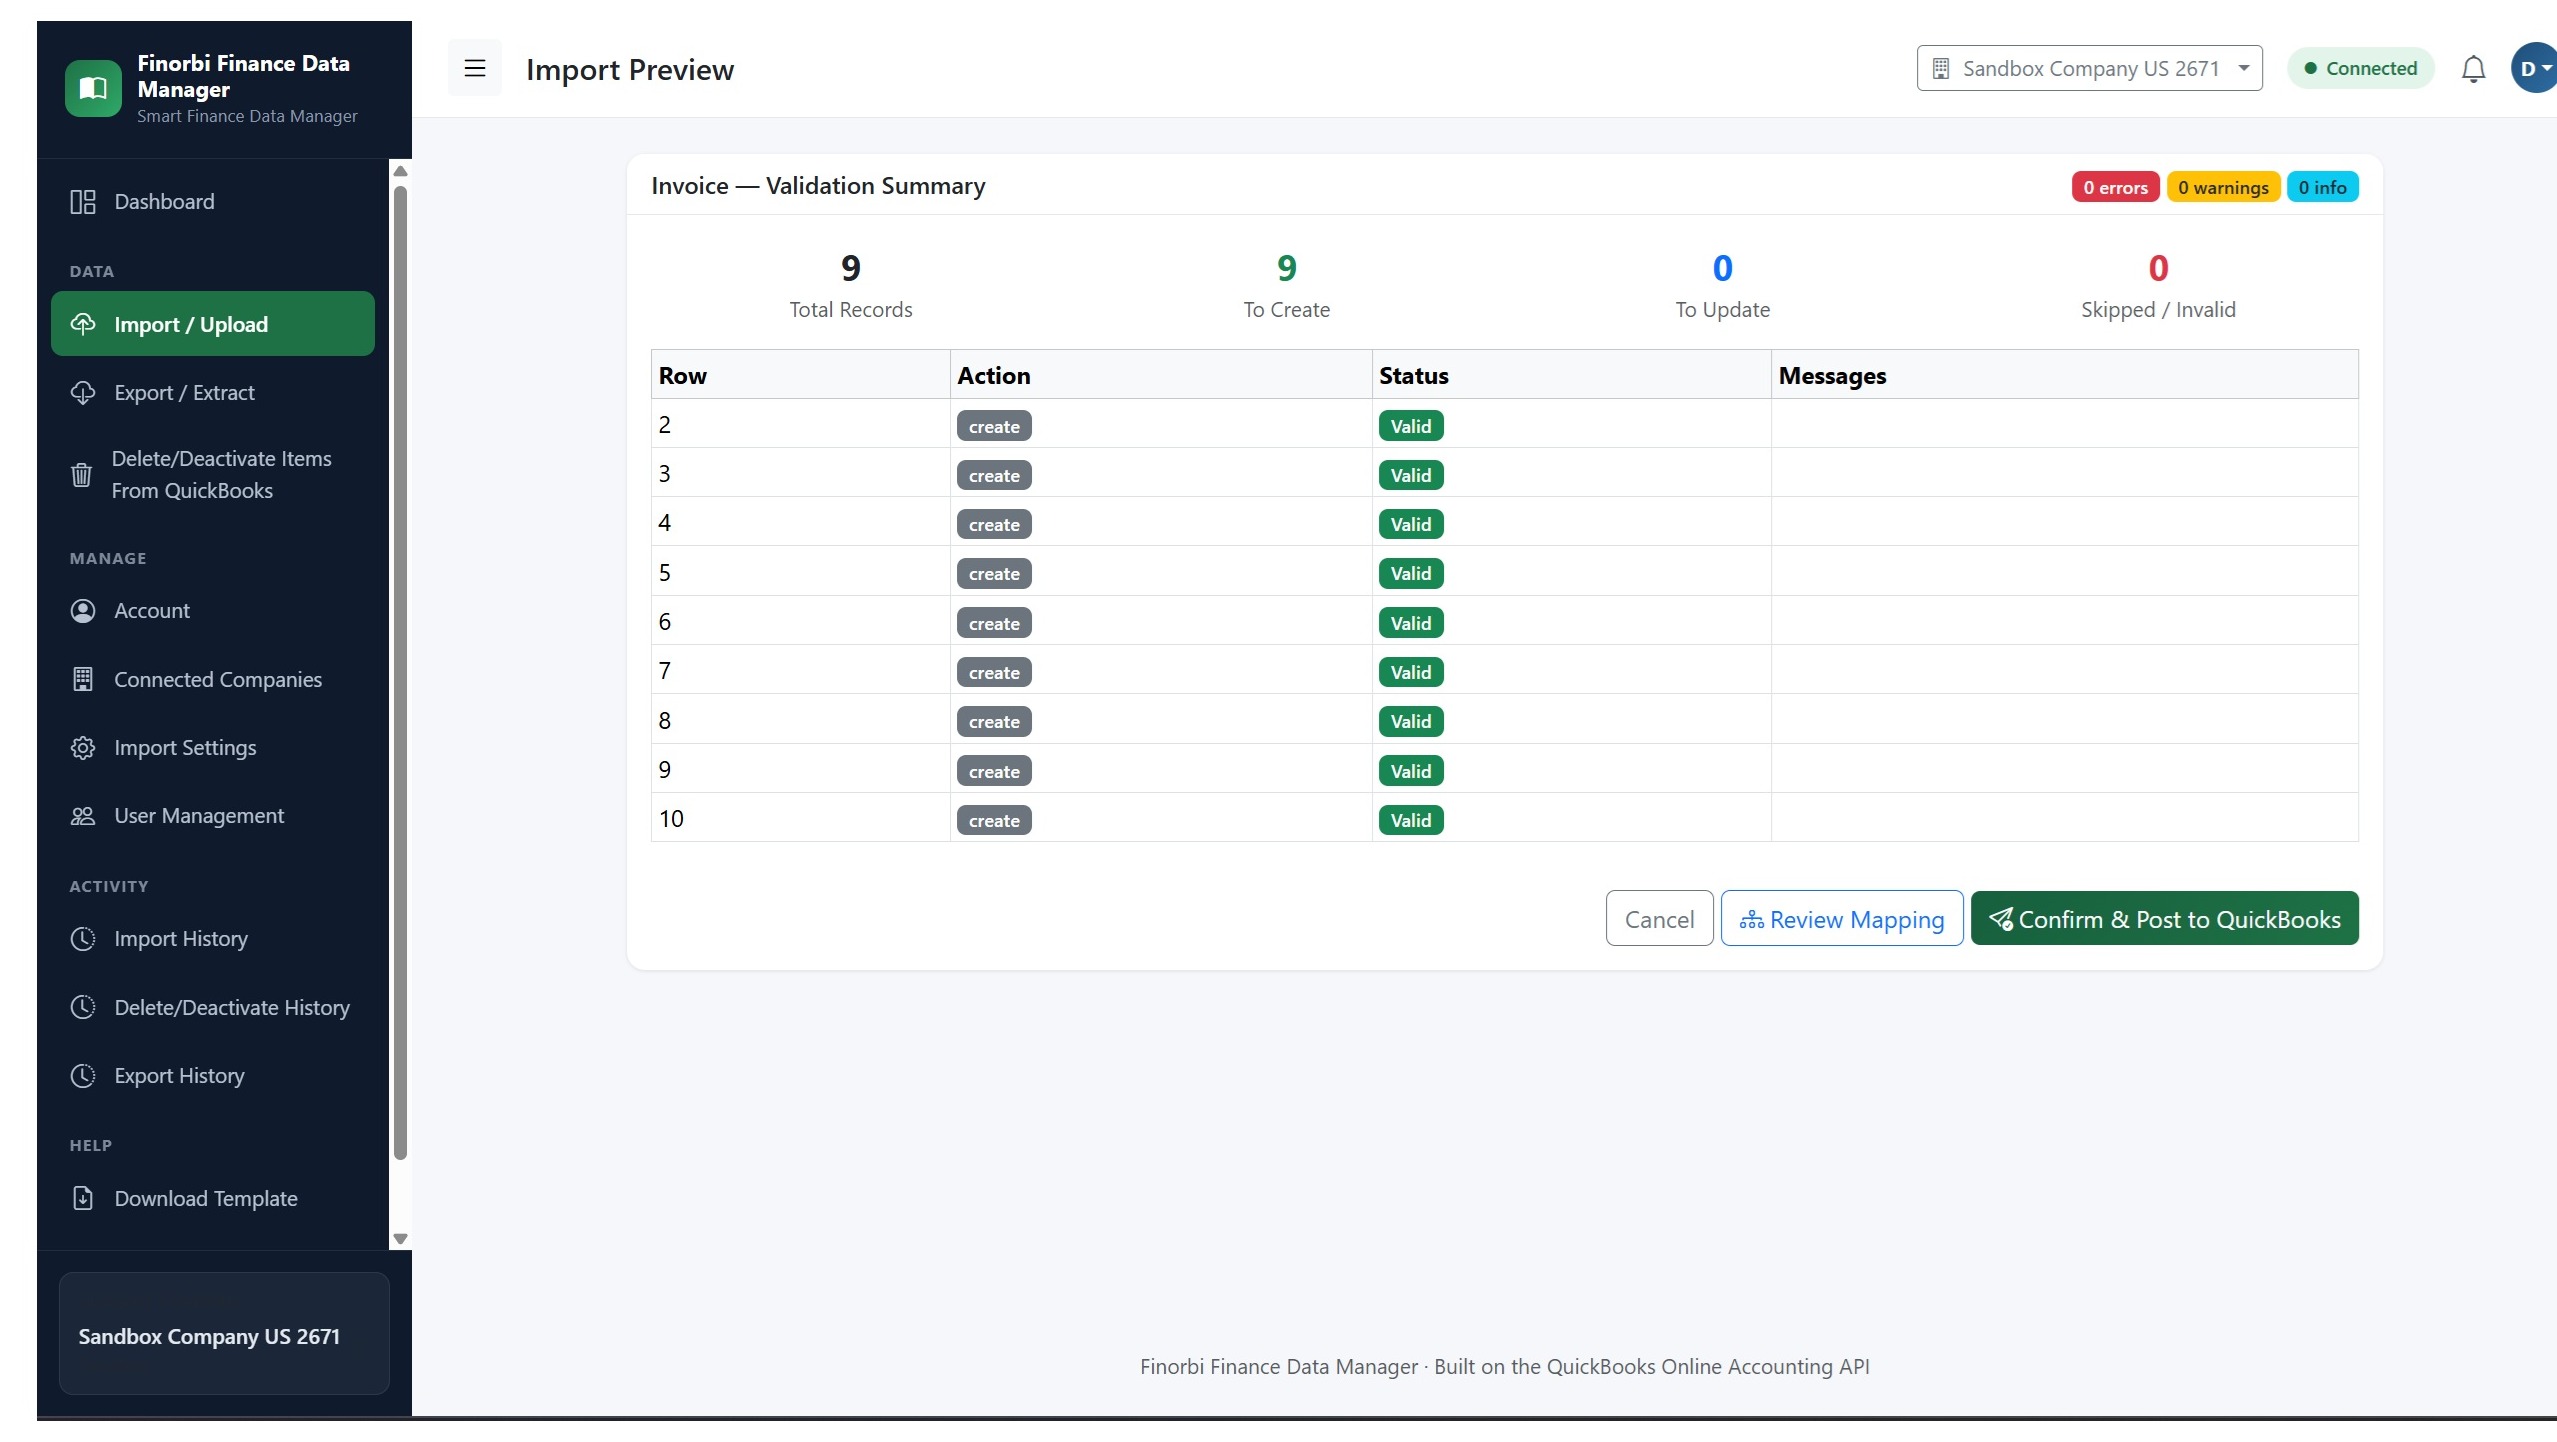View Import History
Viewport: 2557px width, 1442px height.
pyautogui.click(x=213, y=939)
